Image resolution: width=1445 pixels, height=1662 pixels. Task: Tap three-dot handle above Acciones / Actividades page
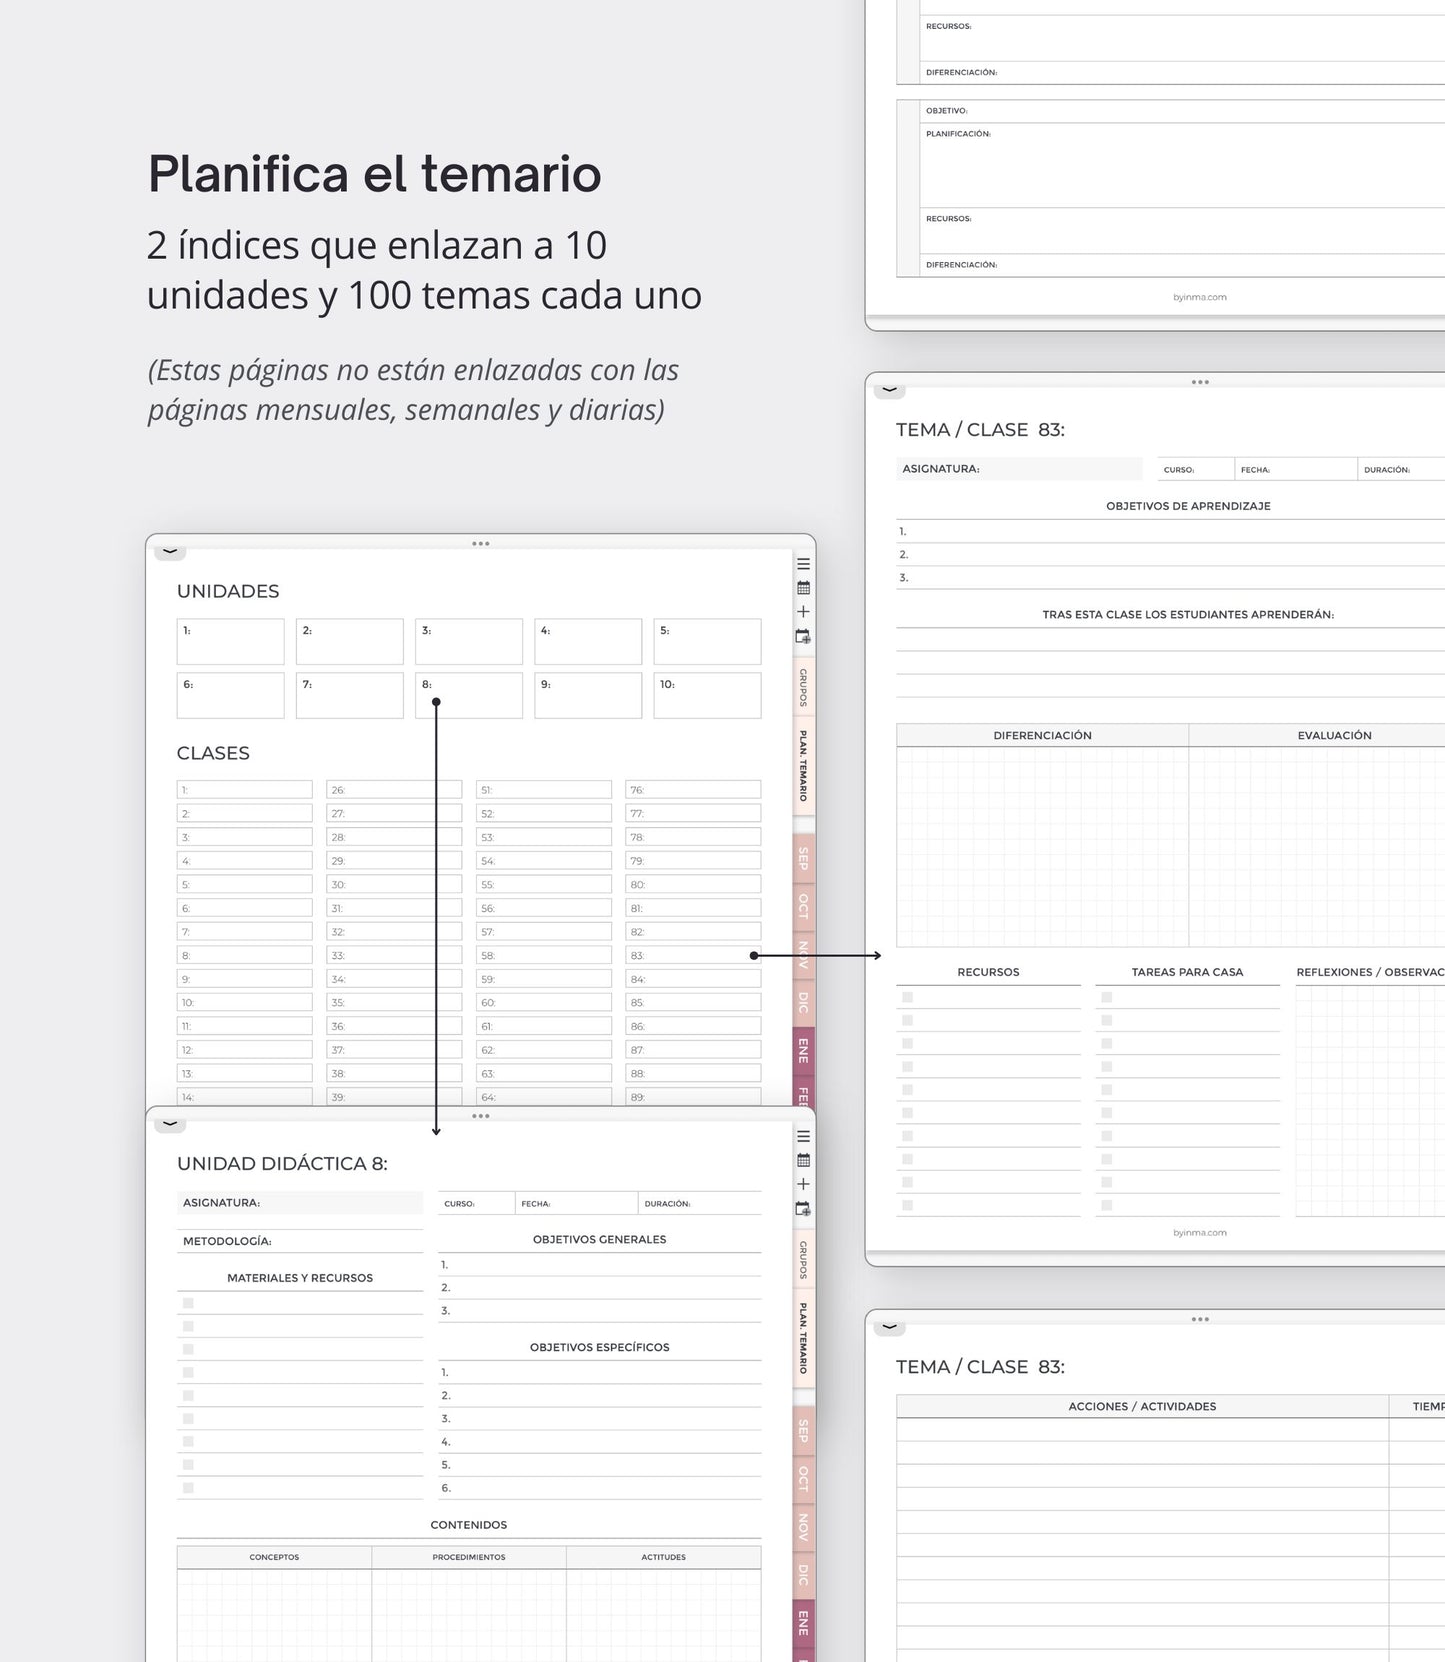tap(1200, 1319)
